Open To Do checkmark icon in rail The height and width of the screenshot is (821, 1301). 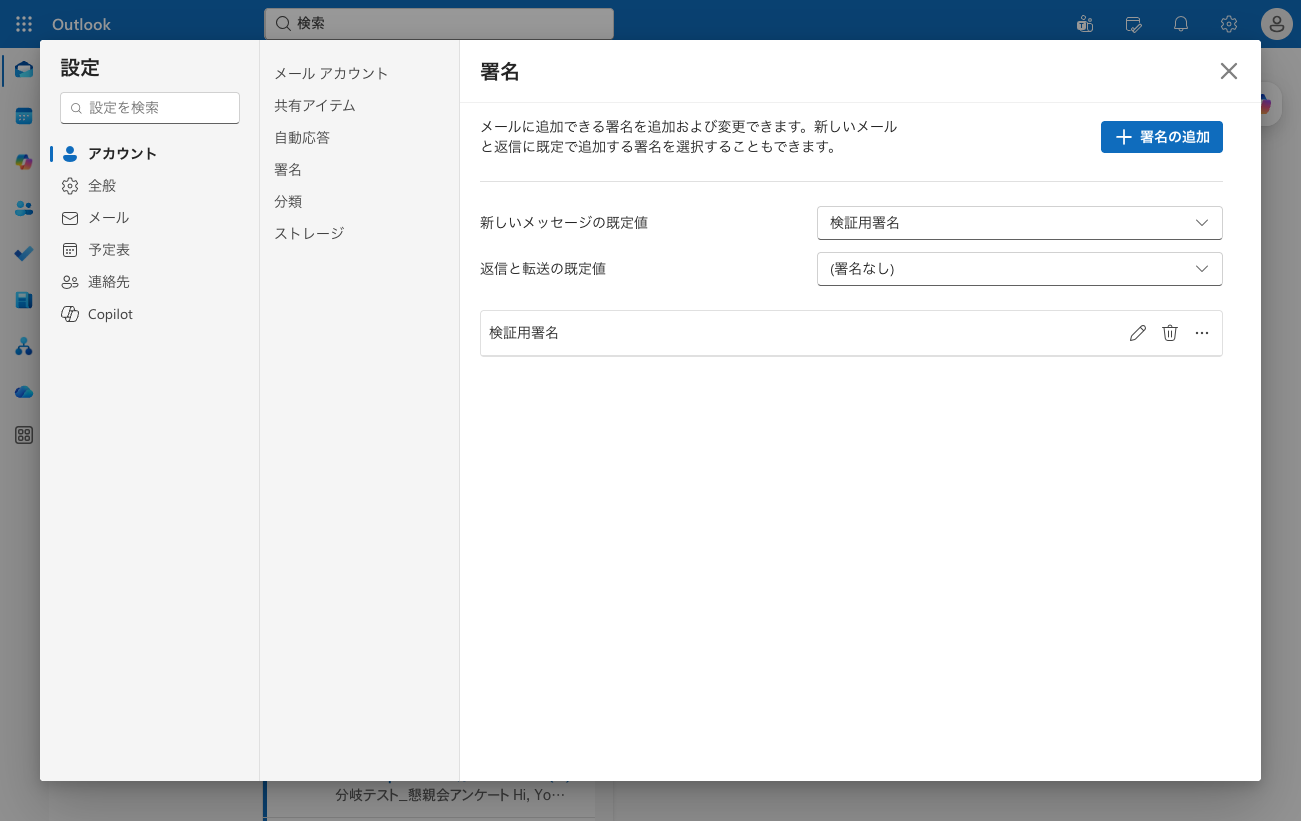(x=24, y=254)
